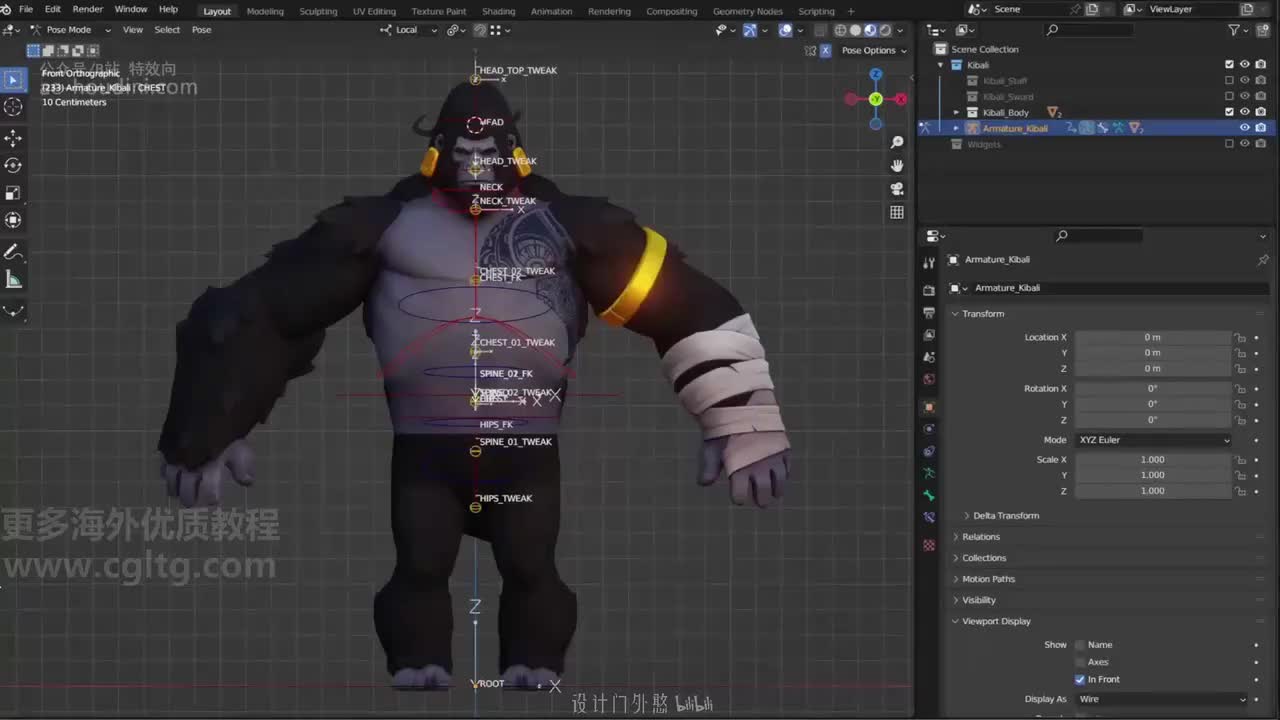Select the Annotate tool
This screenshot has height=720, width=1280.
(x=14, y=252)
